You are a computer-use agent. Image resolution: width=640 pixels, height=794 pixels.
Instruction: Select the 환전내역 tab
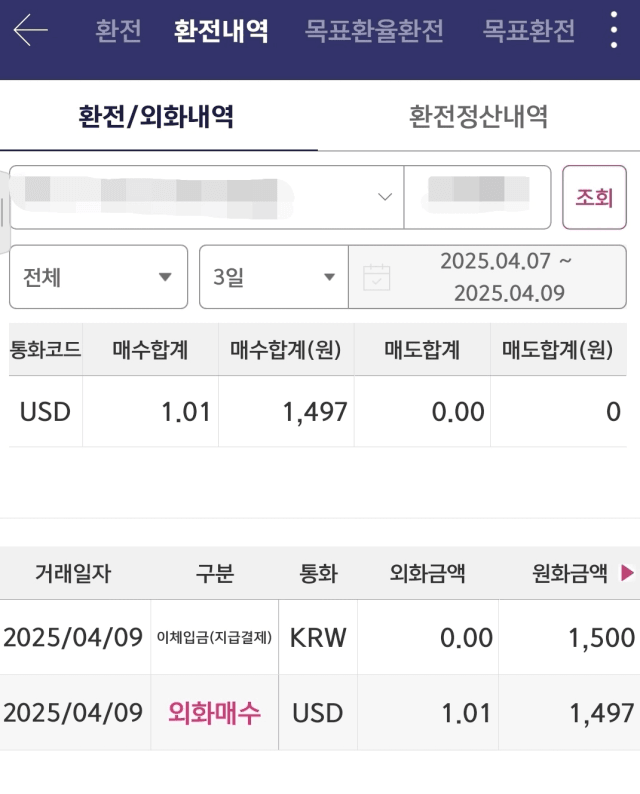[221, 30]
